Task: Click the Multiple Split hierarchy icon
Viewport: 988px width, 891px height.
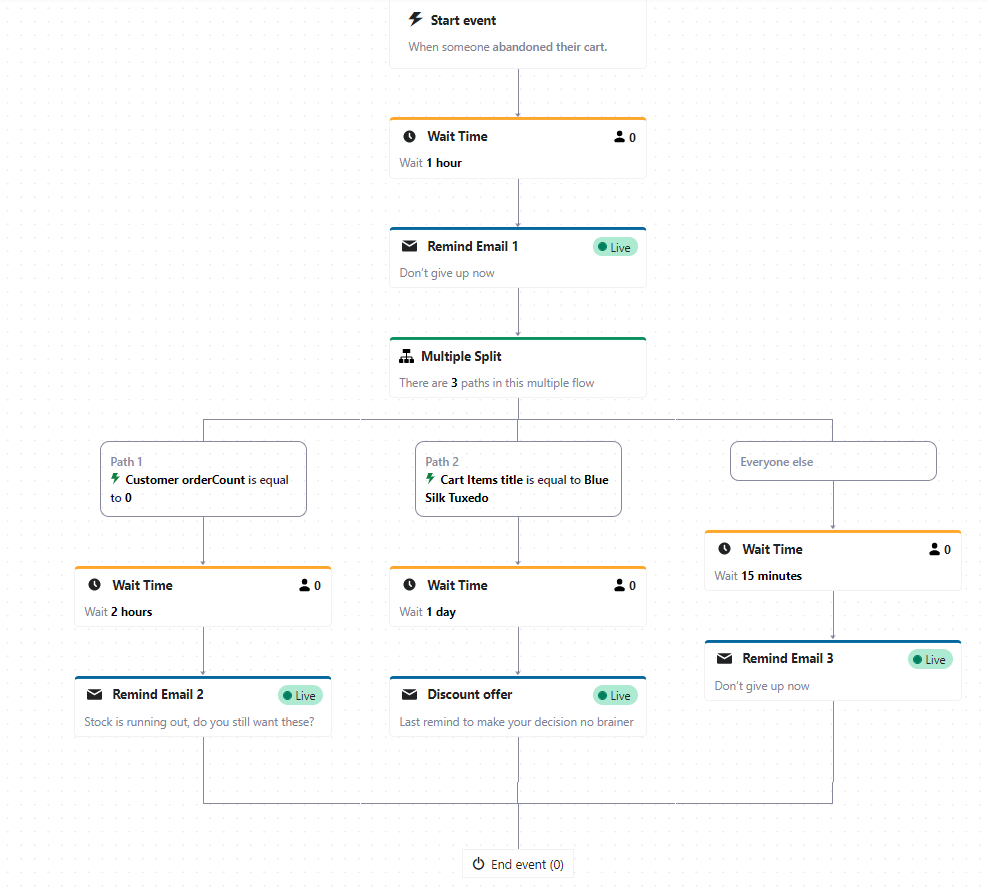Action: click(x=406, y=357)
